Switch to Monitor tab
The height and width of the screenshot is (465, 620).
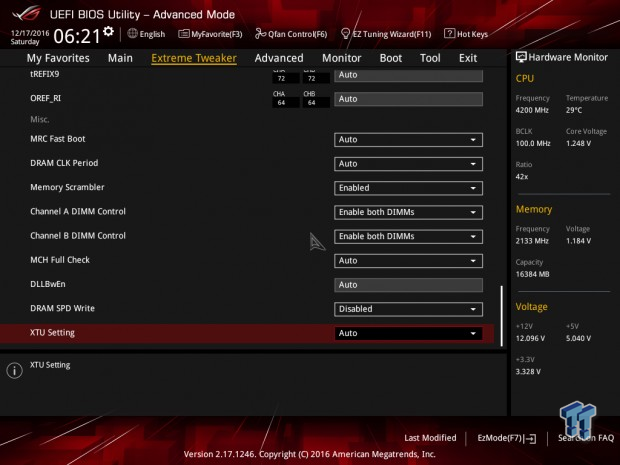(342, 58)
